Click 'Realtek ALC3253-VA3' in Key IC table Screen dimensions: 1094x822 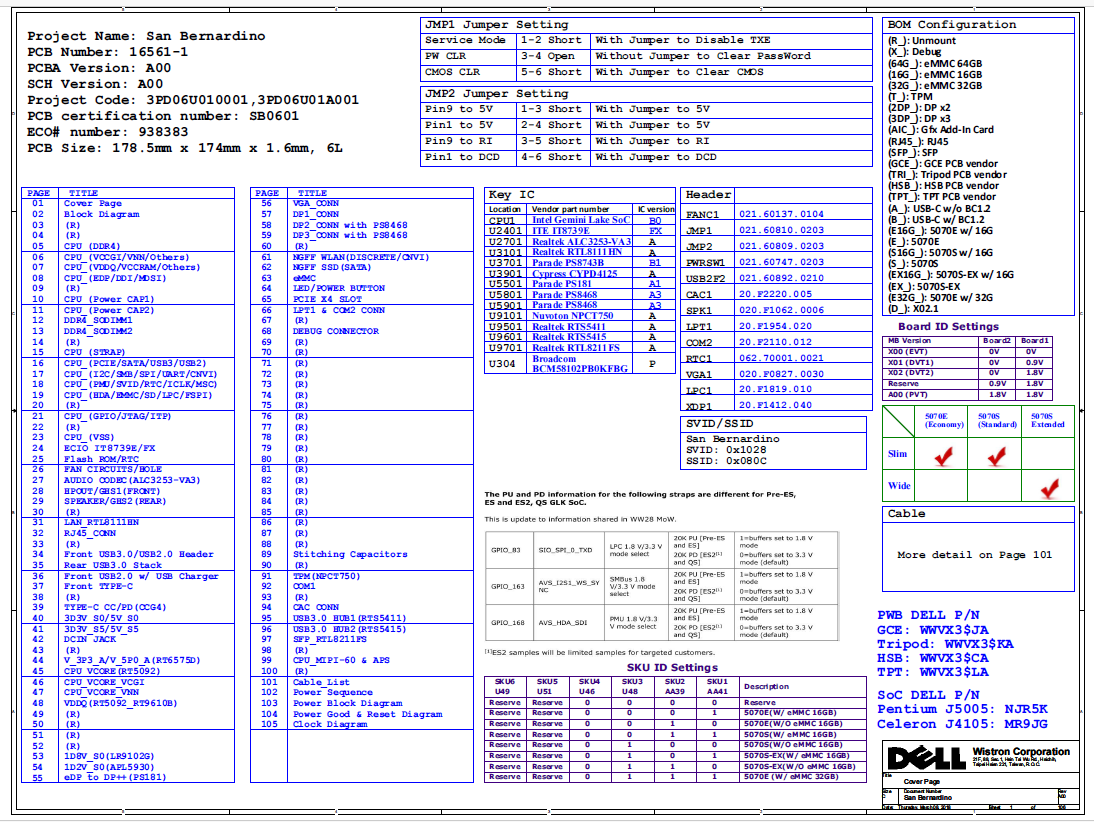581,241
